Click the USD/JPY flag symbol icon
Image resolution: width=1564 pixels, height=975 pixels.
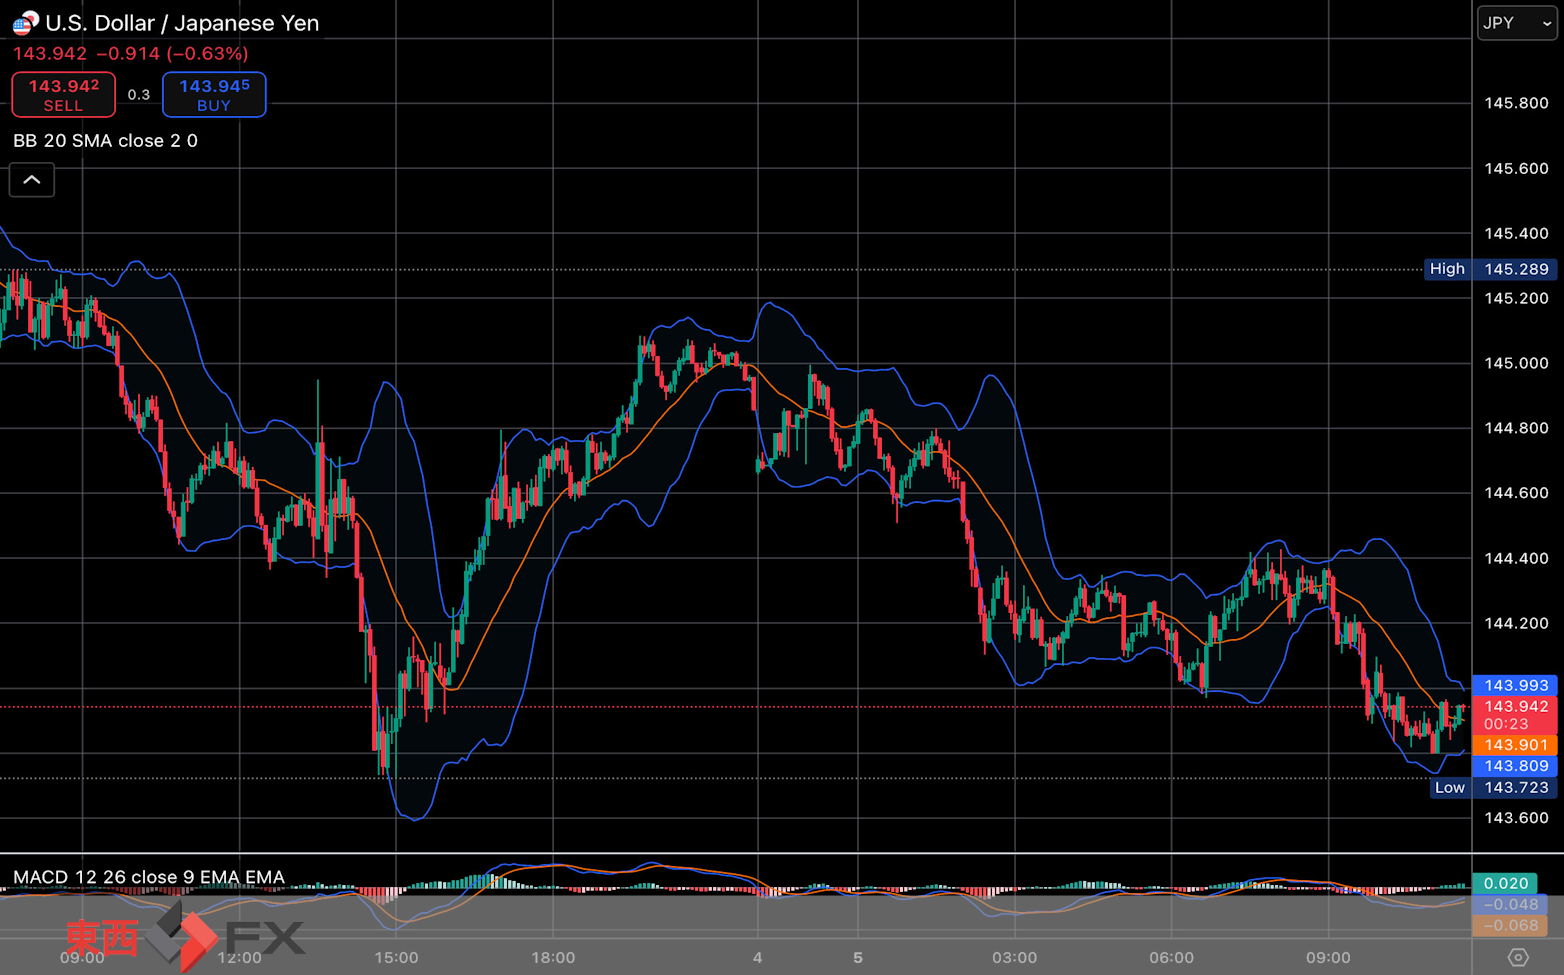(25, 23)
